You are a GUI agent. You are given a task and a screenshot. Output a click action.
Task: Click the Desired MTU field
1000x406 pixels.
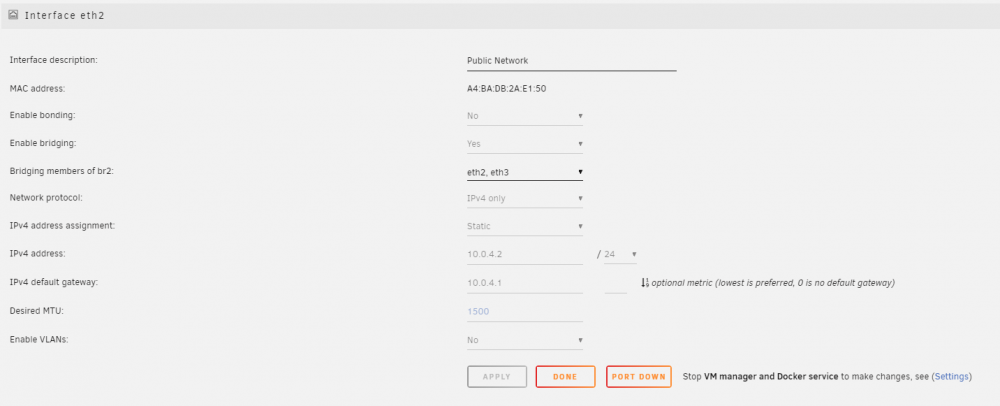[525, 312]
